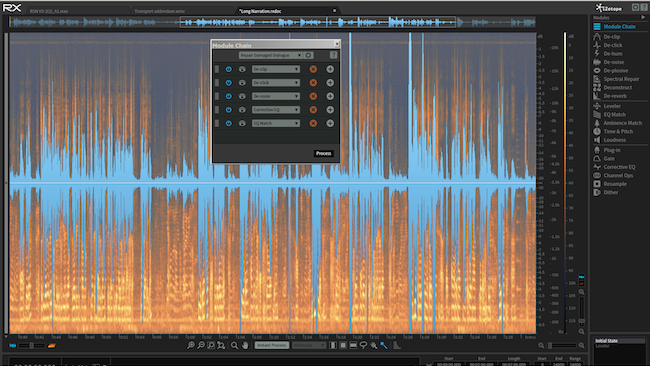This screenshot has height=366, width=650.
Task: Toggle power for De-noise chain step
Action: click(228, 96)
